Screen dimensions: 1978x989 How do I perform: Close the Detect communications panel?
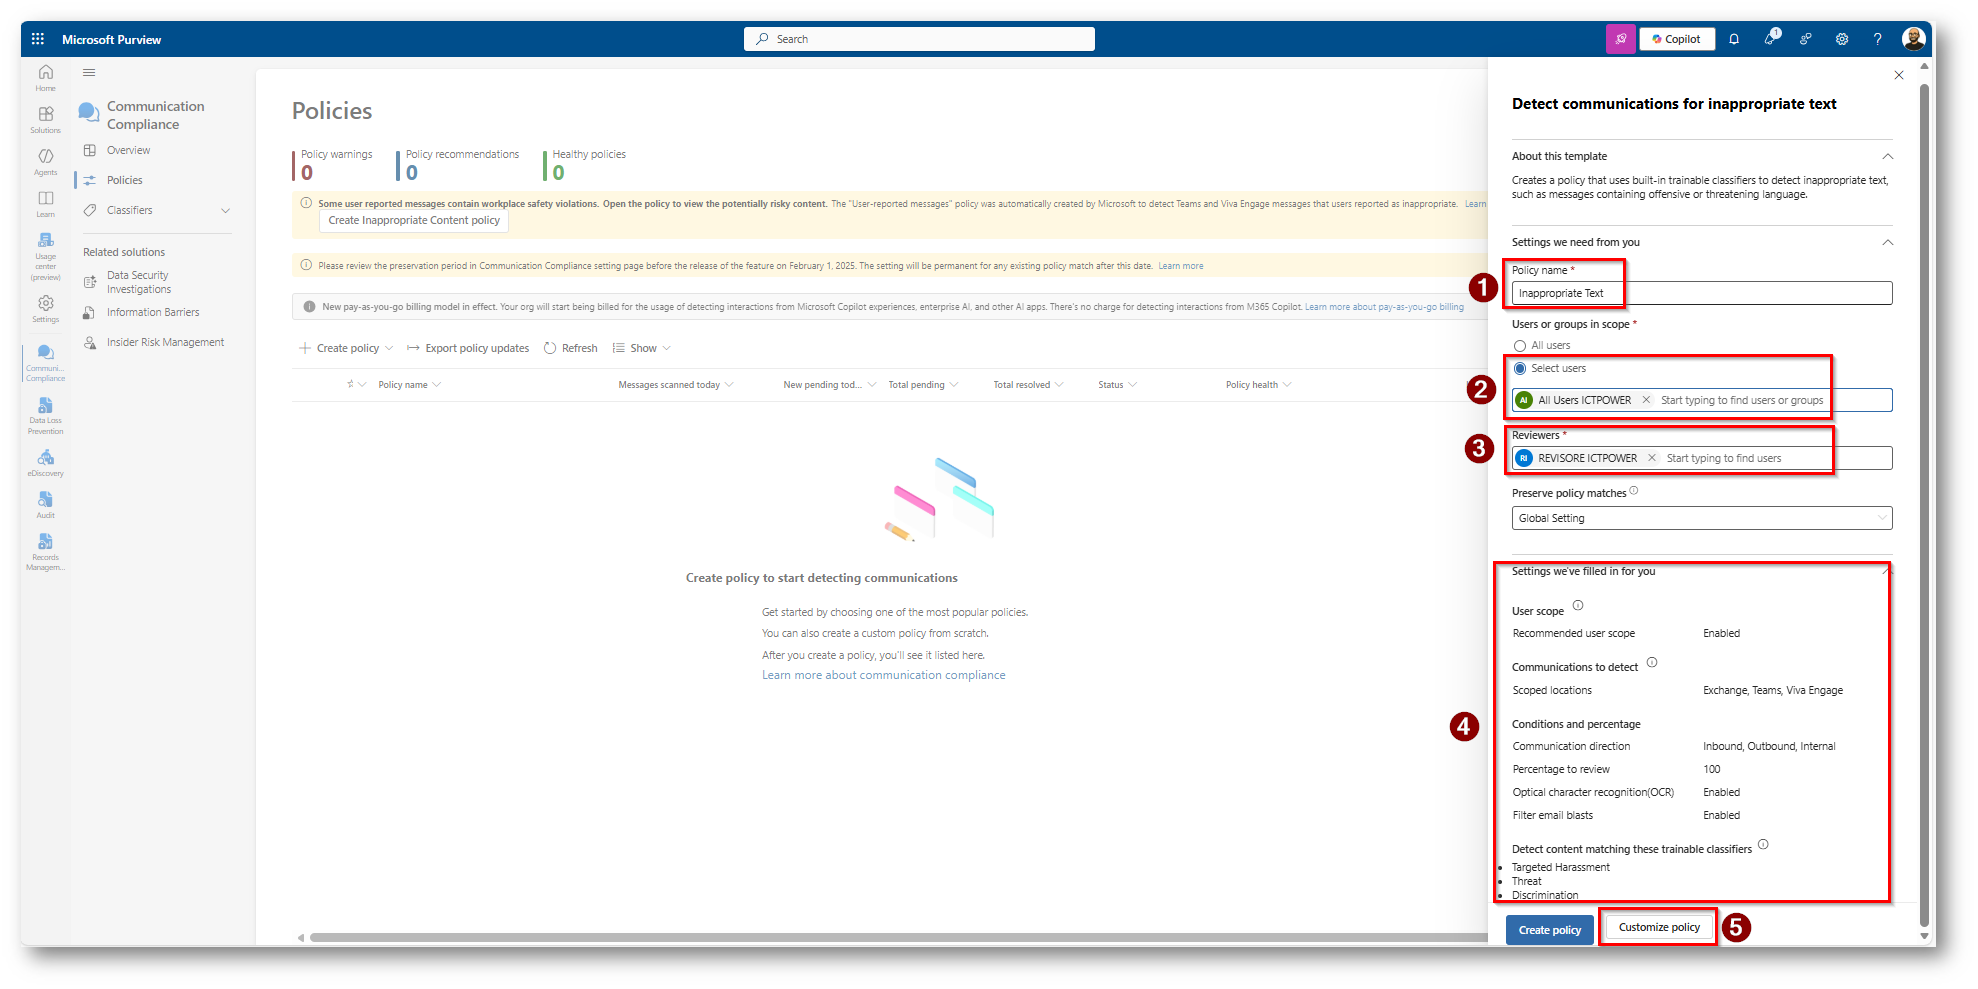point(1899,75)
